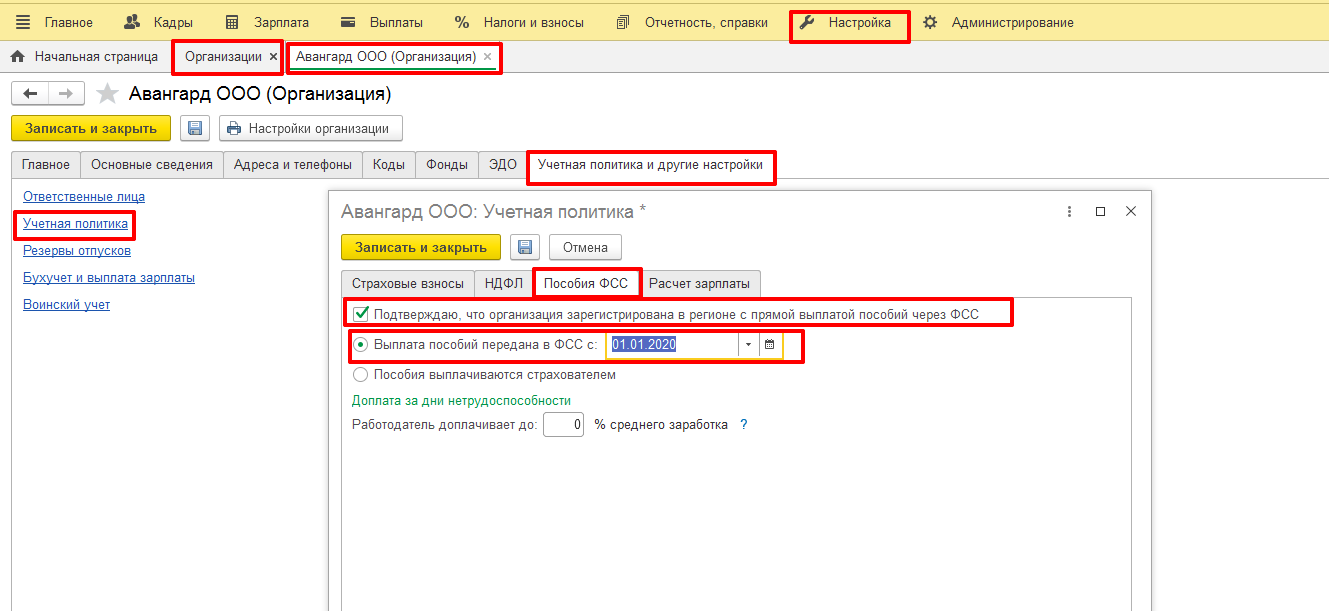This screenshot has height=611, width=1329.
Task: Switch to the НДФЛ tab
Action: [x=504, y=284]
